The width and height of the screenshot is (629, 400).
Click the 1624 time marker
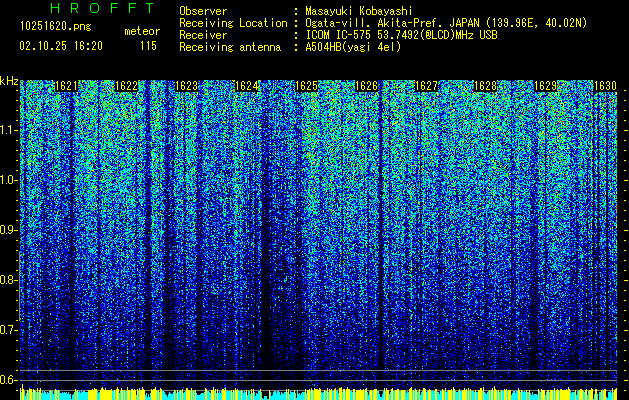[246, 86]
